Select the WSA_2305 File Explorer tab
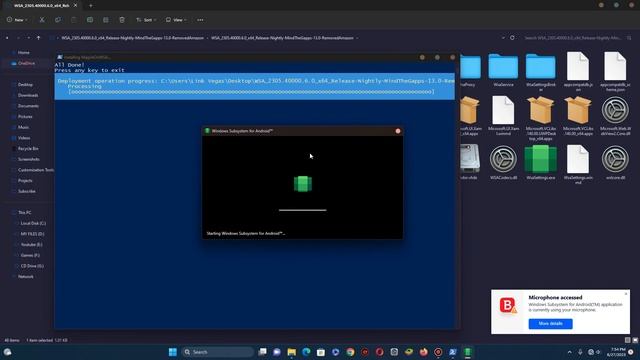 click(41, 5)
